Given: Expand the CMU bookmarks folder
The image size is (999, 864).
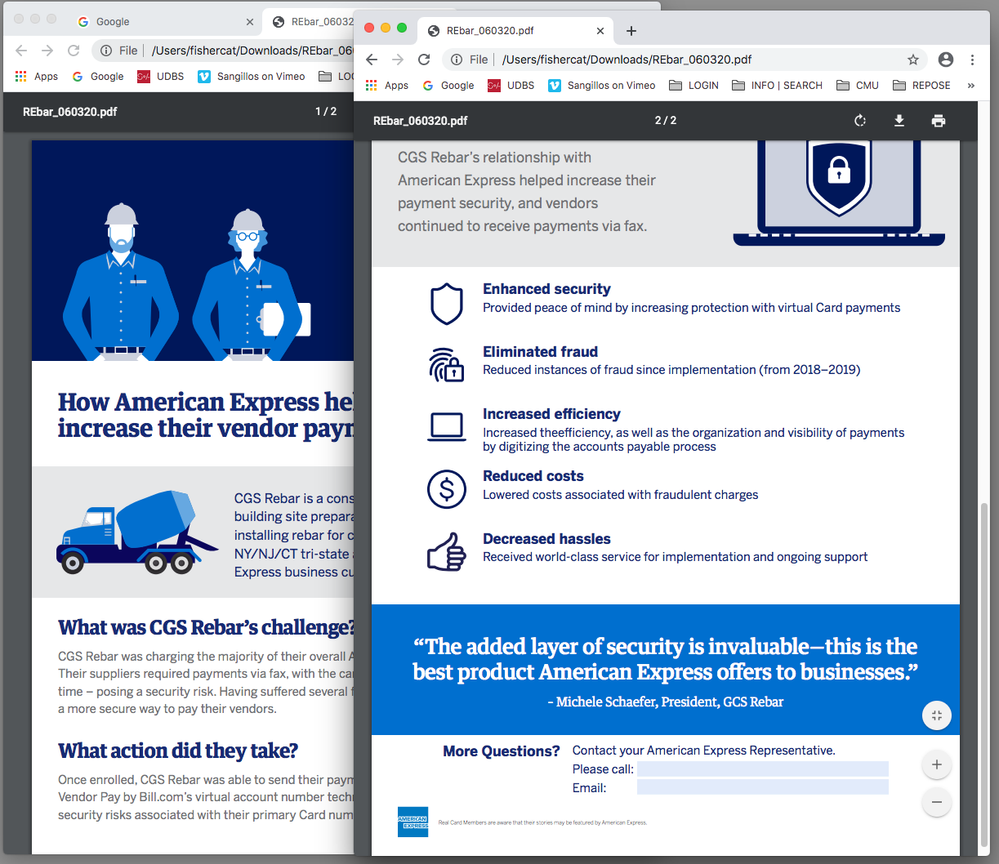Looking at the screenshot, I should point(858,85).
